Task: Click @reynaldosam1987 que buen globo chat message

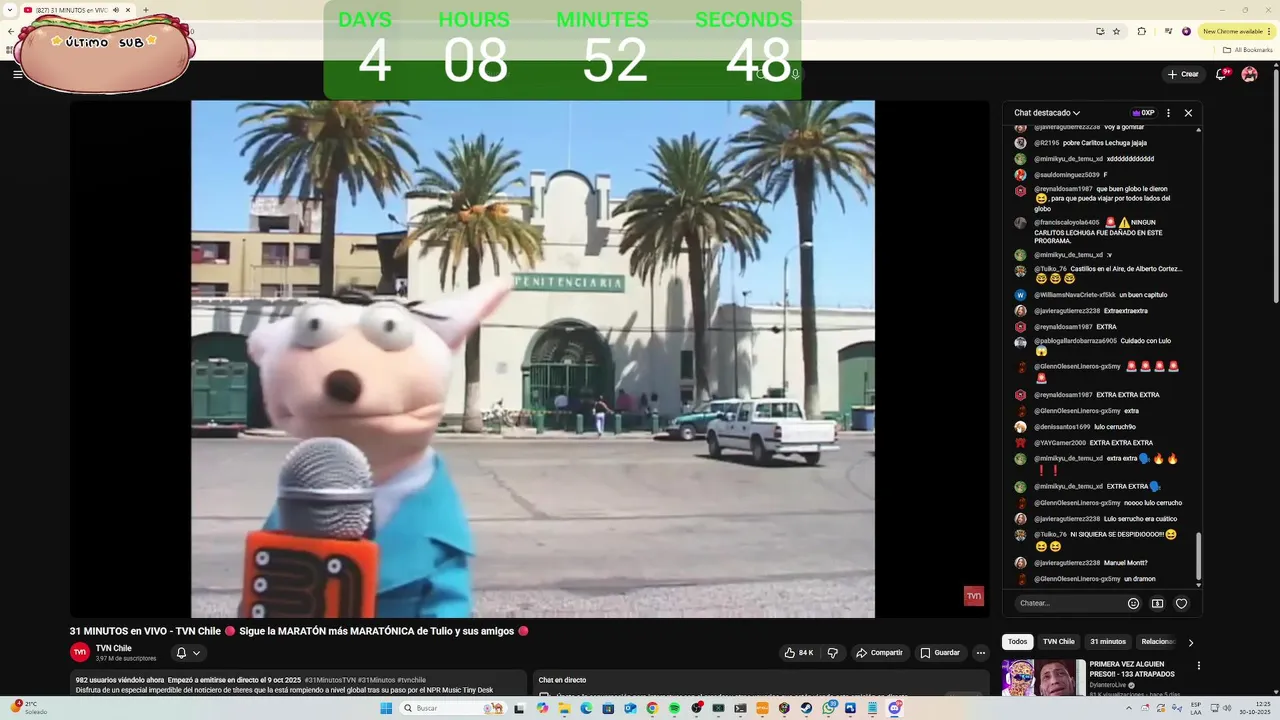Action: pos(1104,198)
